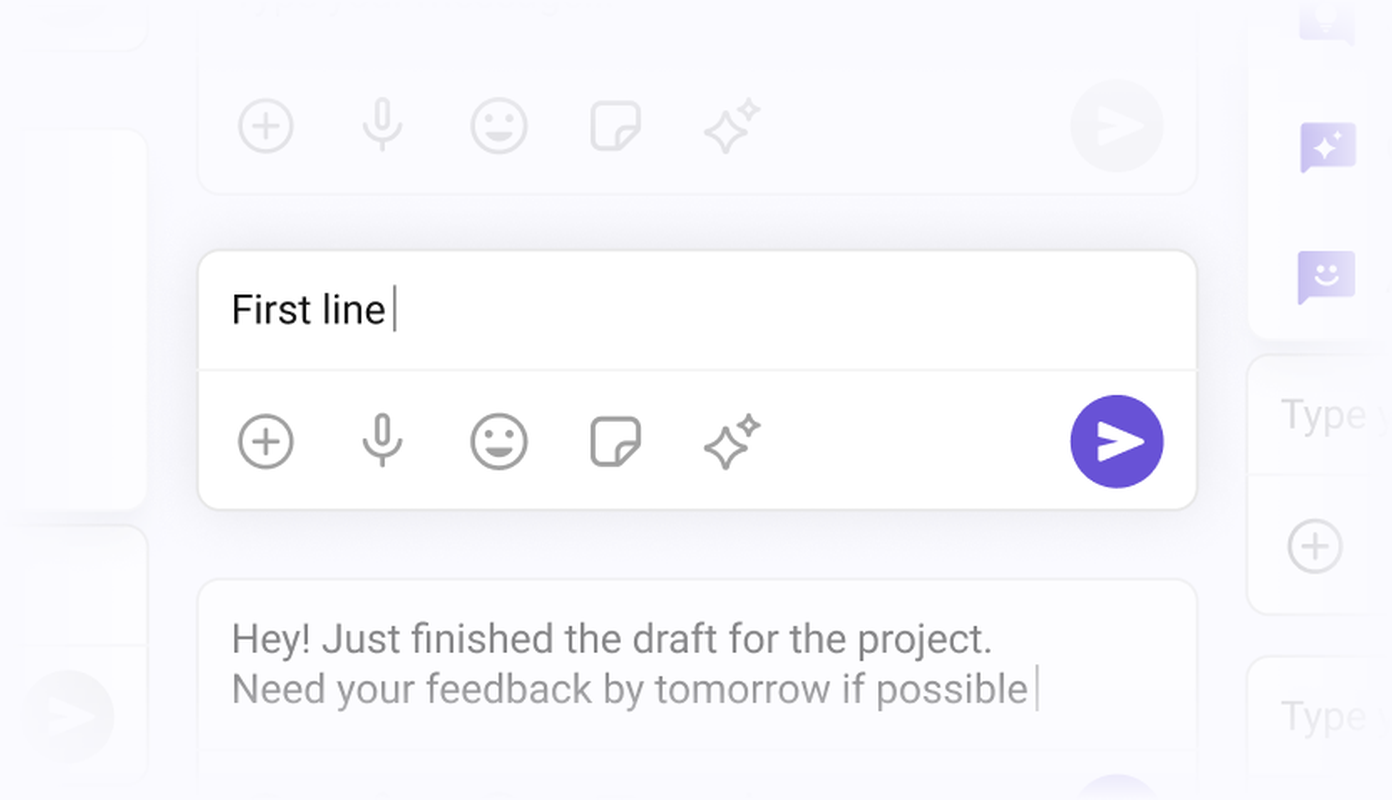Click the sparkle icon in the faded top composer

(x=732, y=127)
